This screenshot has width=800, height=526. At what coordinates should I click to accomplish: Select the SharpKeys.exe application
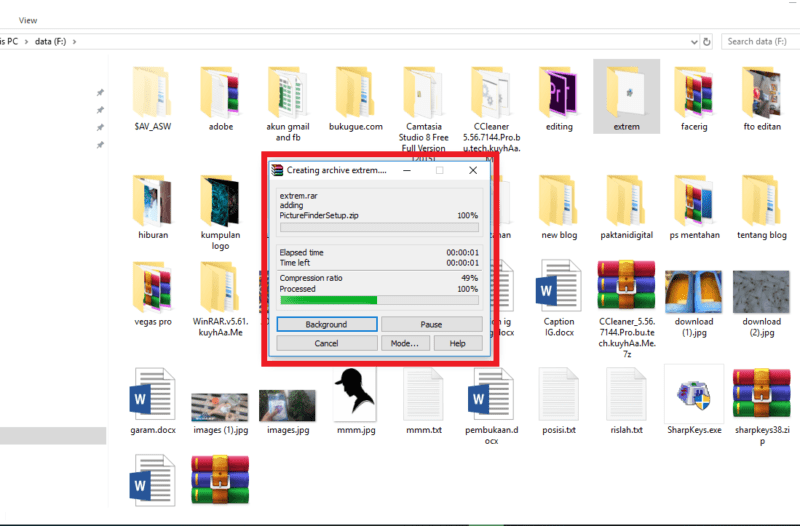click(694, 402)
